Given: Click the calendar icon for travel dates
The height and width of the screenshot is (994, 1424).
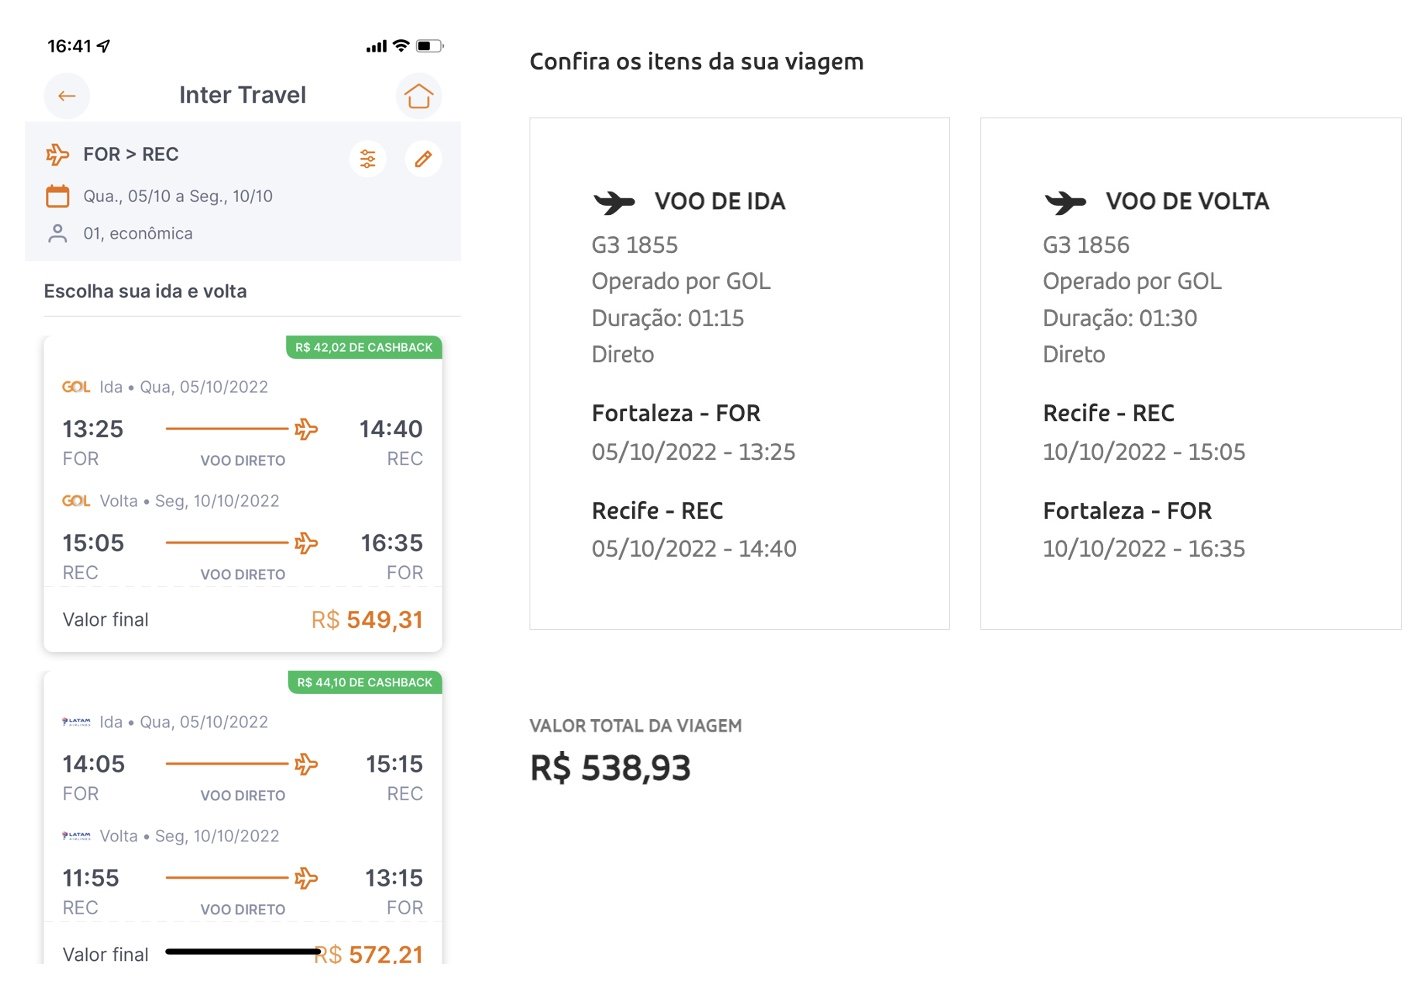Looking at the screenshot, I should click(x=58, y=196).
